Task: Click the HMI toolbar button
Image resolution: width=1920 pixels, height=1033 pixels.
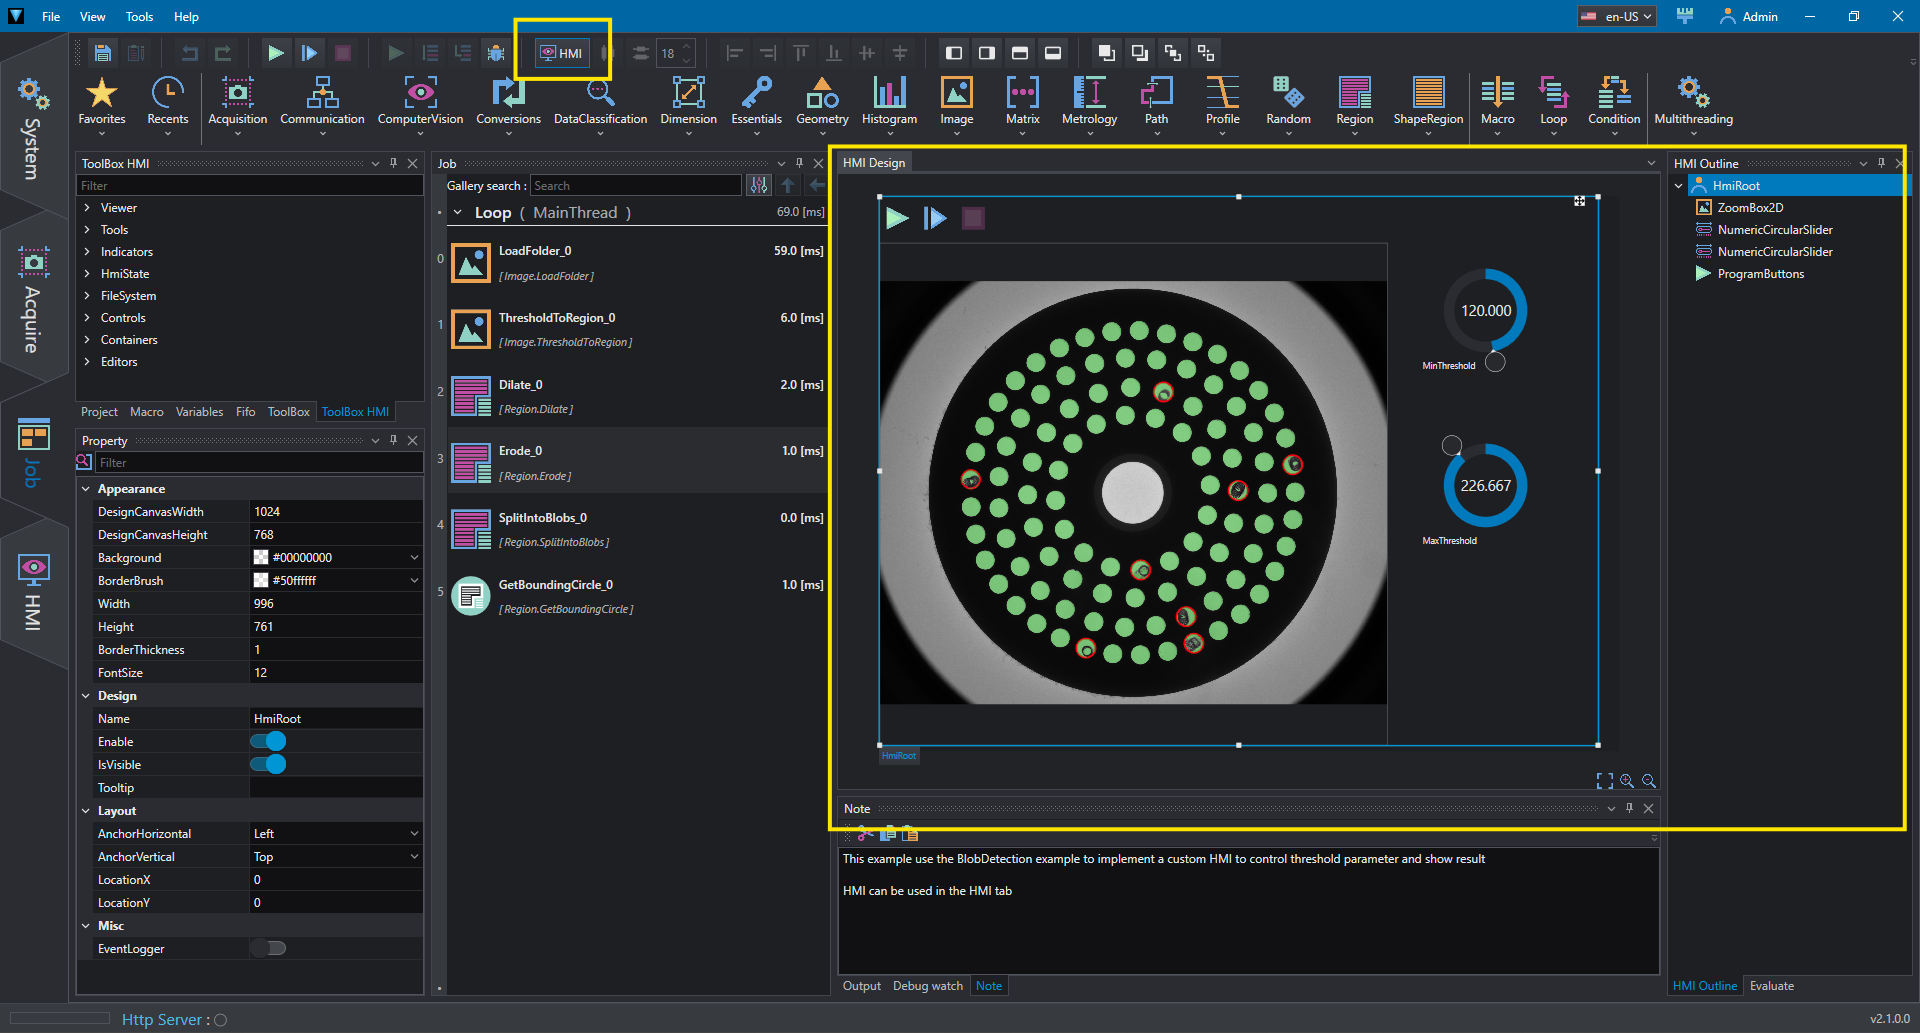Action: coord(562,53)
